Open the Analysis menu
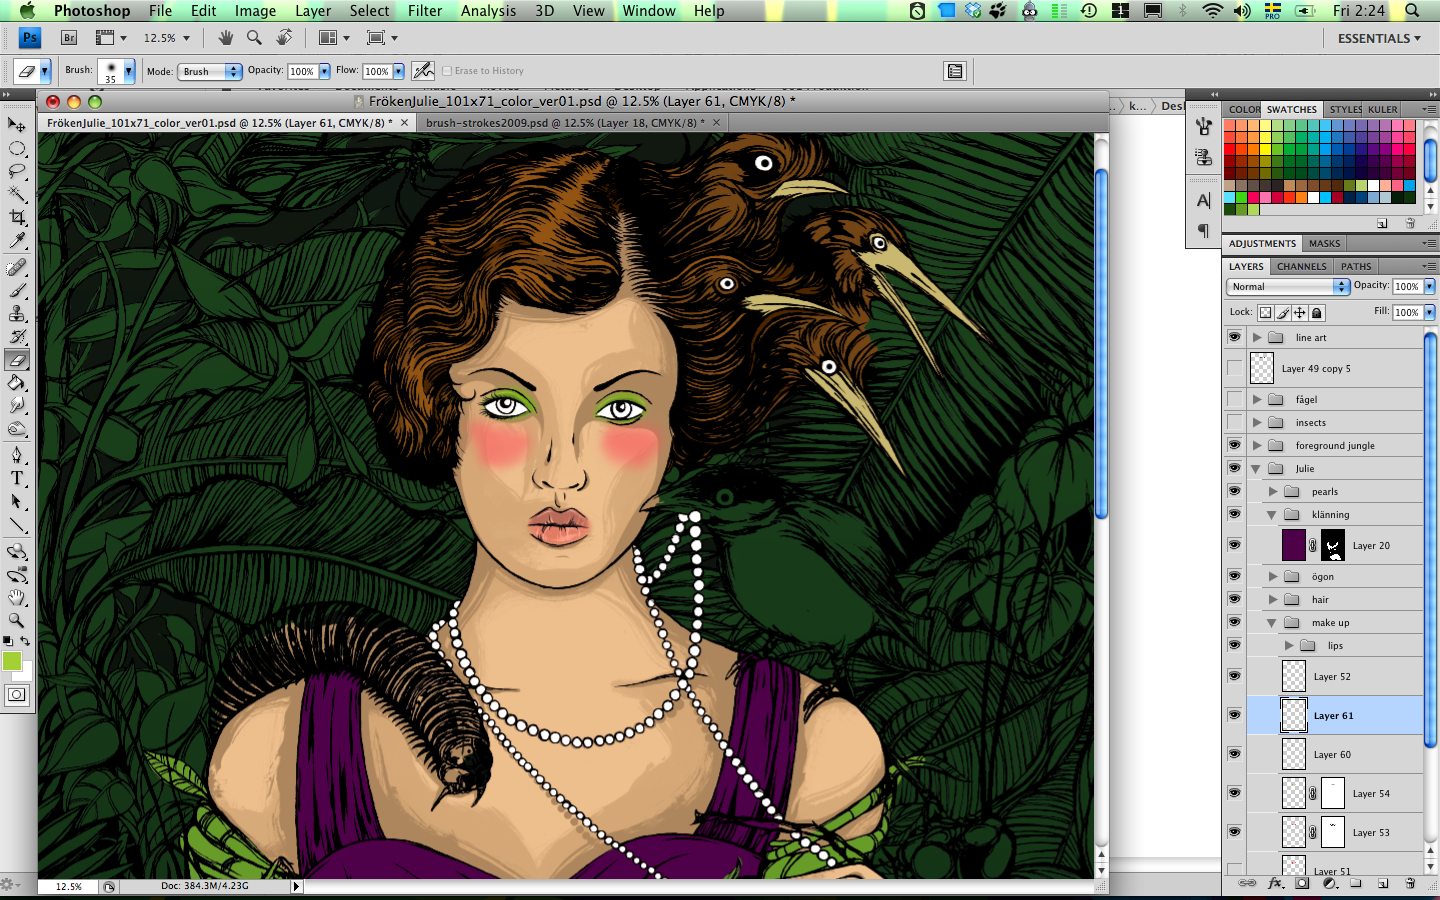 pyautogui.click(x=488, y=11)
